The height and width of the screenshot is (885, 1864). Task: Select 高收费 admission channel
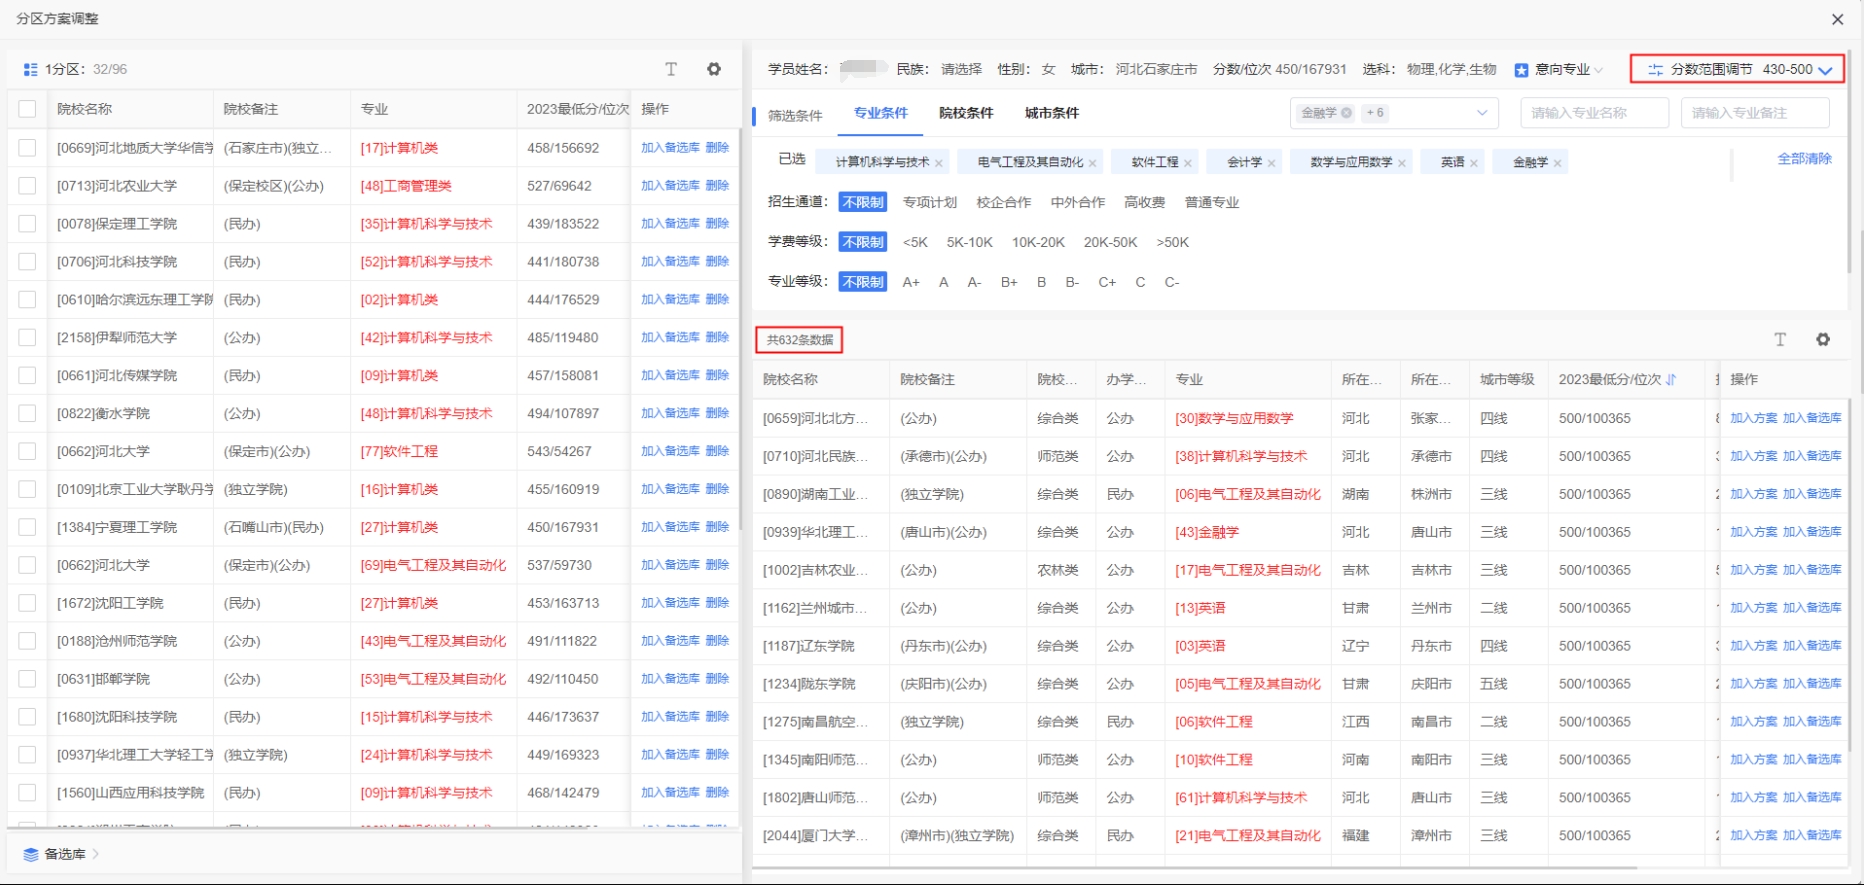pos(1145,202)
